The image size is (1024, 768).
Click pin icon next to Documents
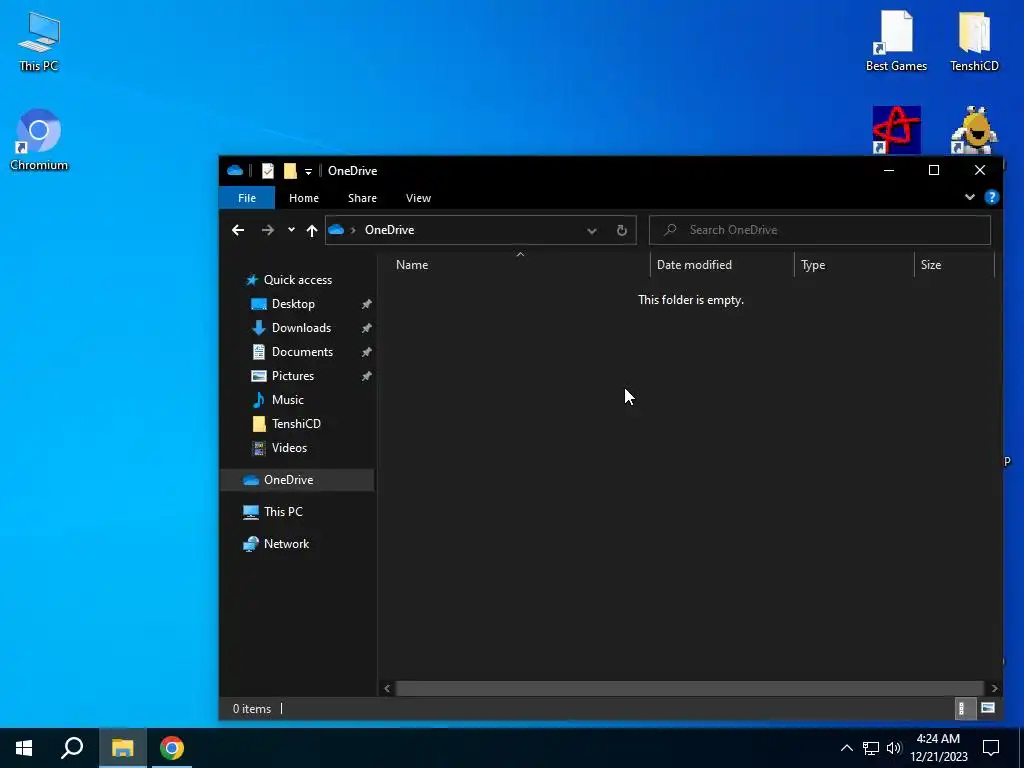[366, 353]
